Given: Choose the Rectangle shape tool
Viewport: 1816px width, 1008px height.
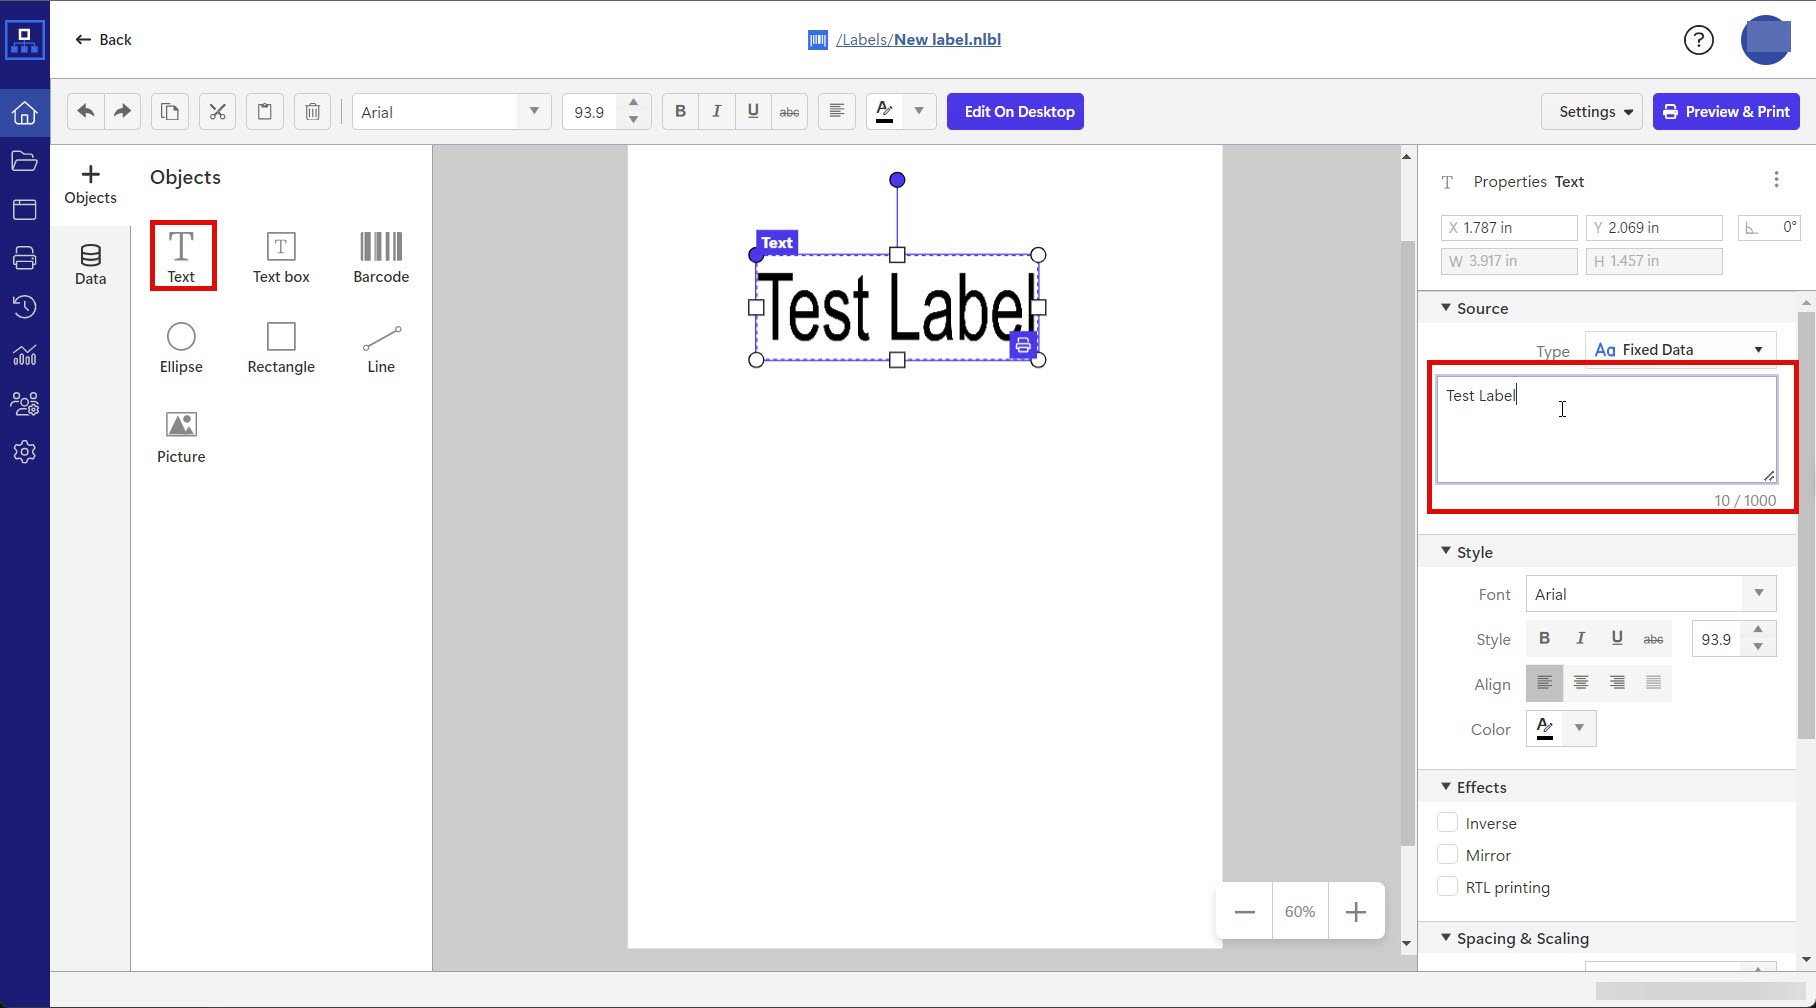Looking at the screenshot, I should pyautogui.click(x=281, y=347).
